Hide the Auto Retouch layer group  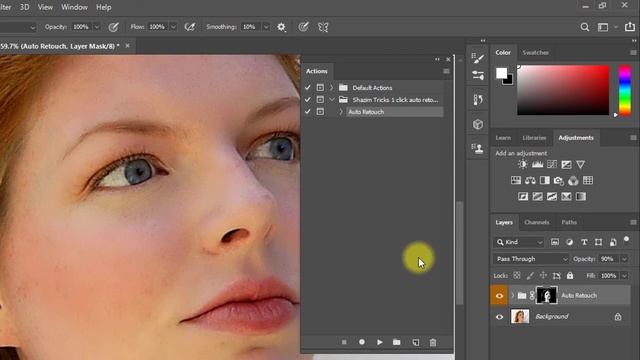[x=499, y=296]
